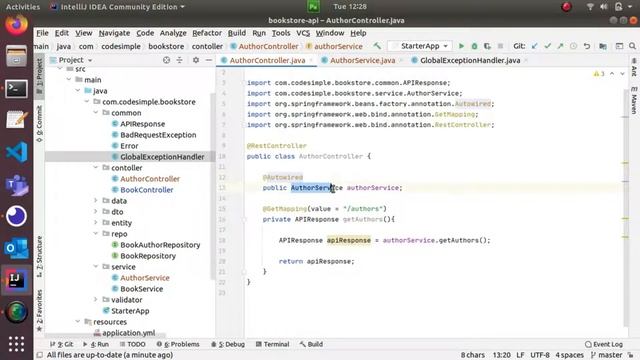Click 4 spaces indent setting
Screen dimensions: 640x360
point(569,355)
